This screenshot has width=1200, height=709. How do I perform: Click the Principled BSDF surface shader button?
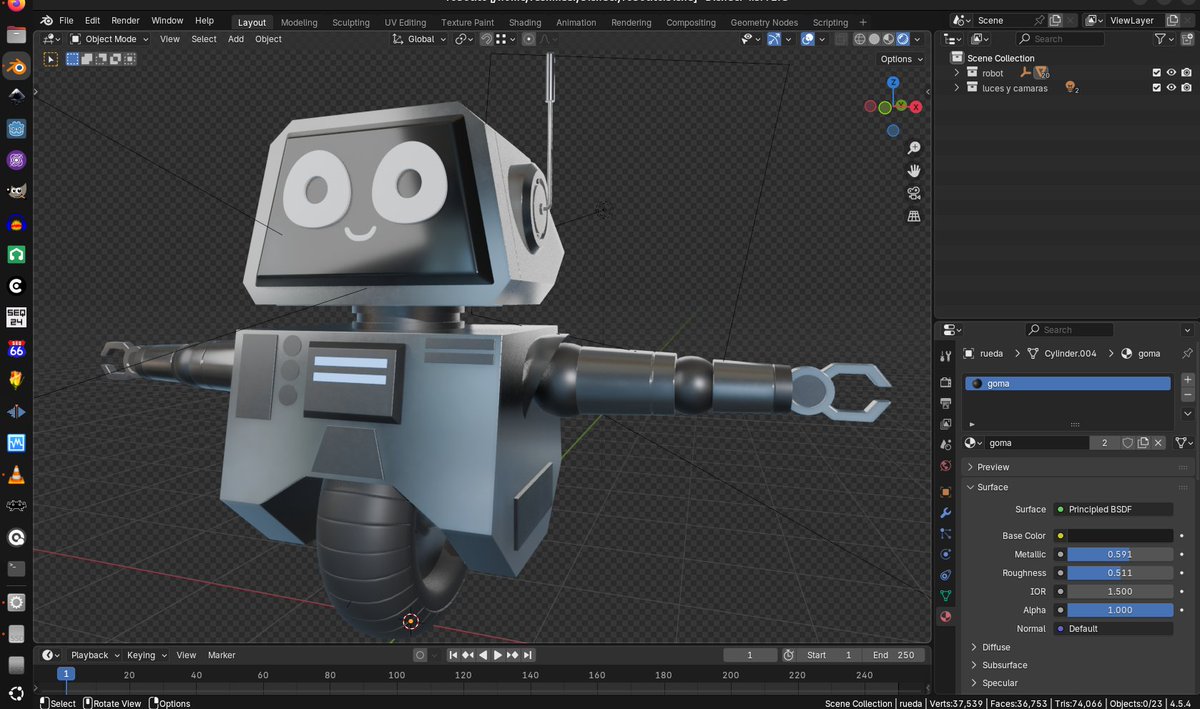1113,509
